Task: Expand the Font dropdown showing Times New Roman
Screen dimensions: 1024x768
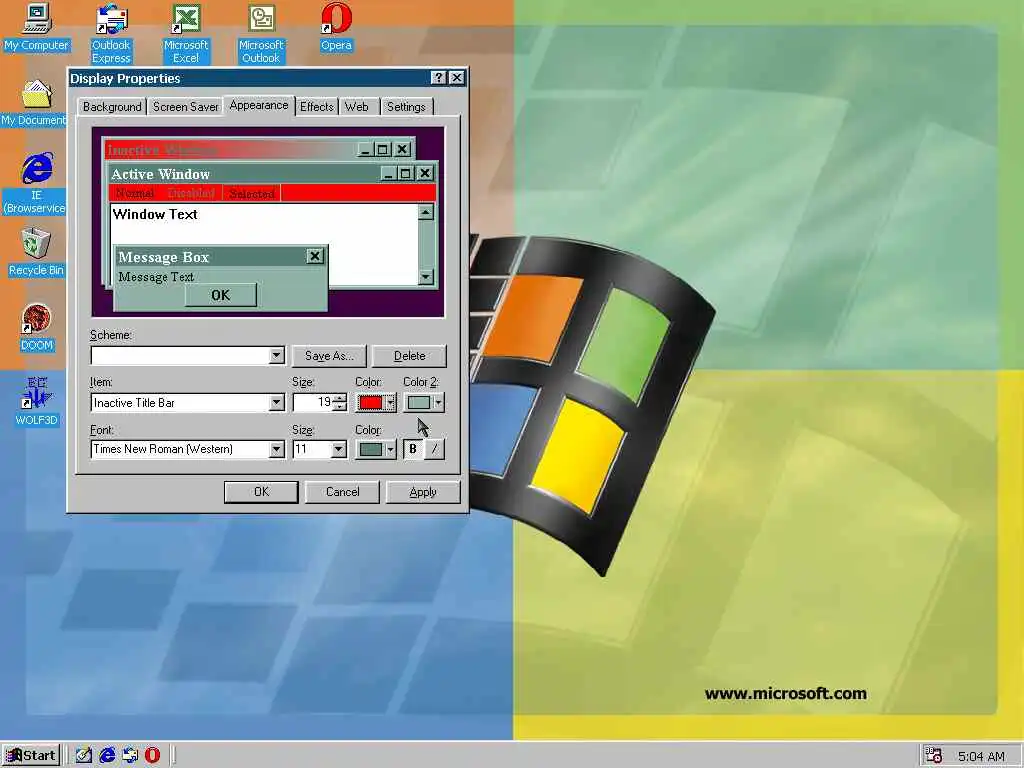Action: click(276, 449)
